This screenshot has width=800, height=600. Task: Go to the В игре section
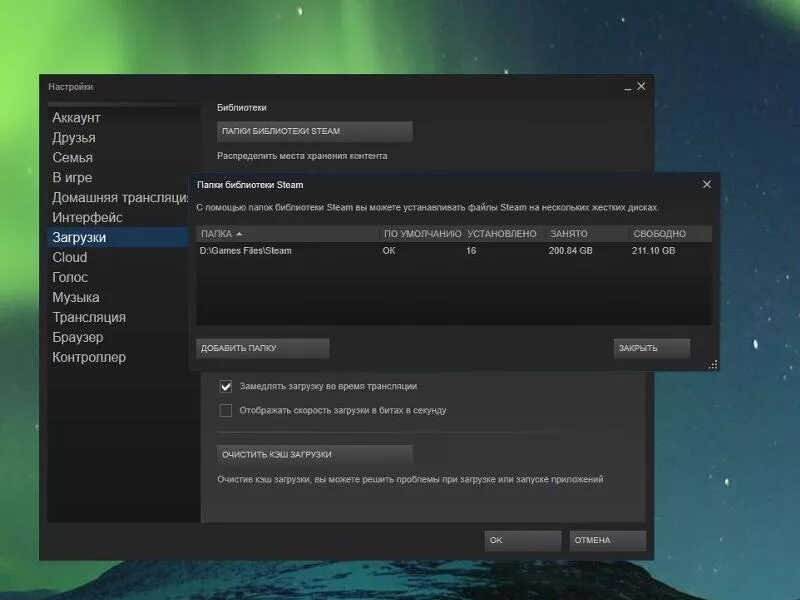72,177
